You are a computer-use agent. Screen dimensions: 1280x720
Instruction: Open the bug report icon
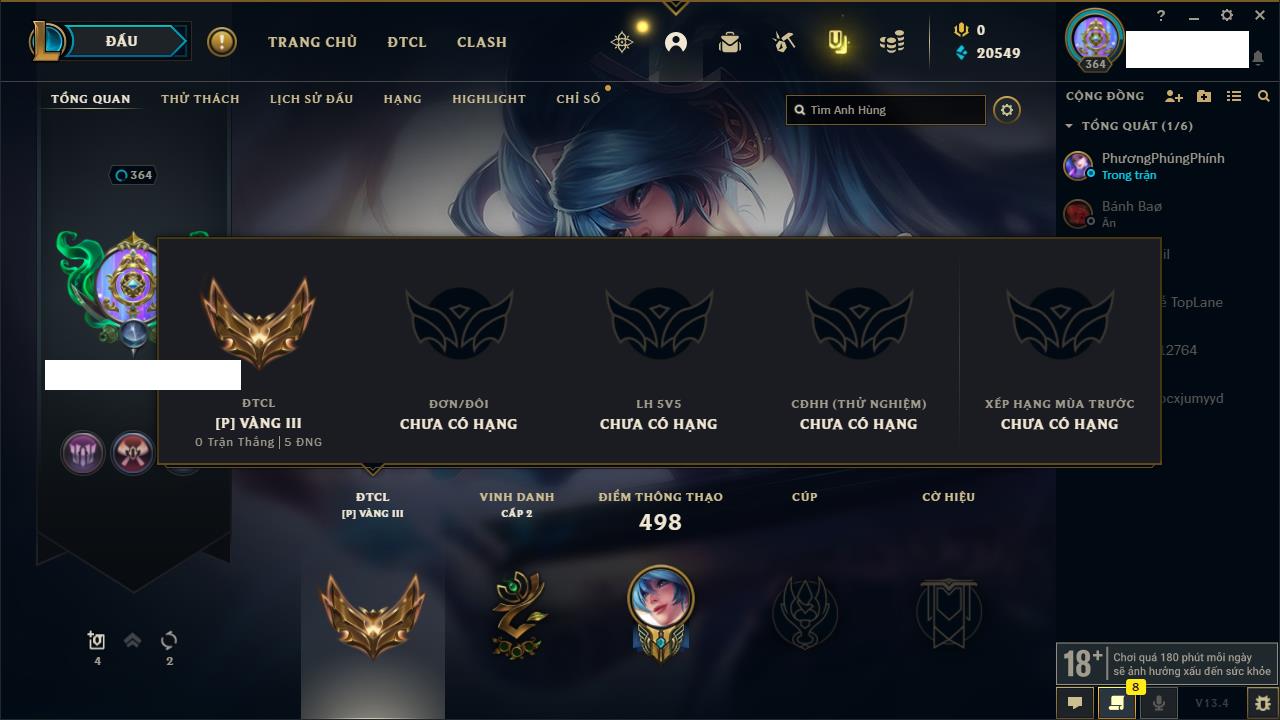click(x=1262, y=703)
